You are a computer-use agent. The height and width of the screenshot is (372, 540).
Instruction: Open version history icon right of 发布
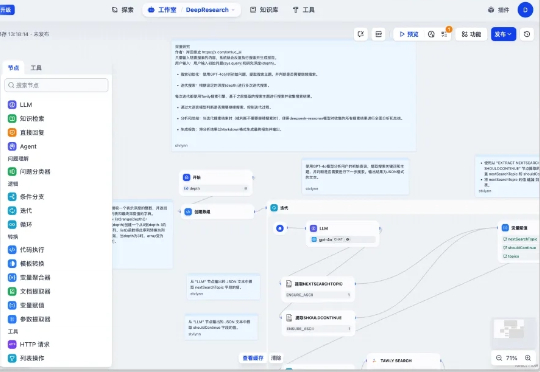tap(527, 34)
